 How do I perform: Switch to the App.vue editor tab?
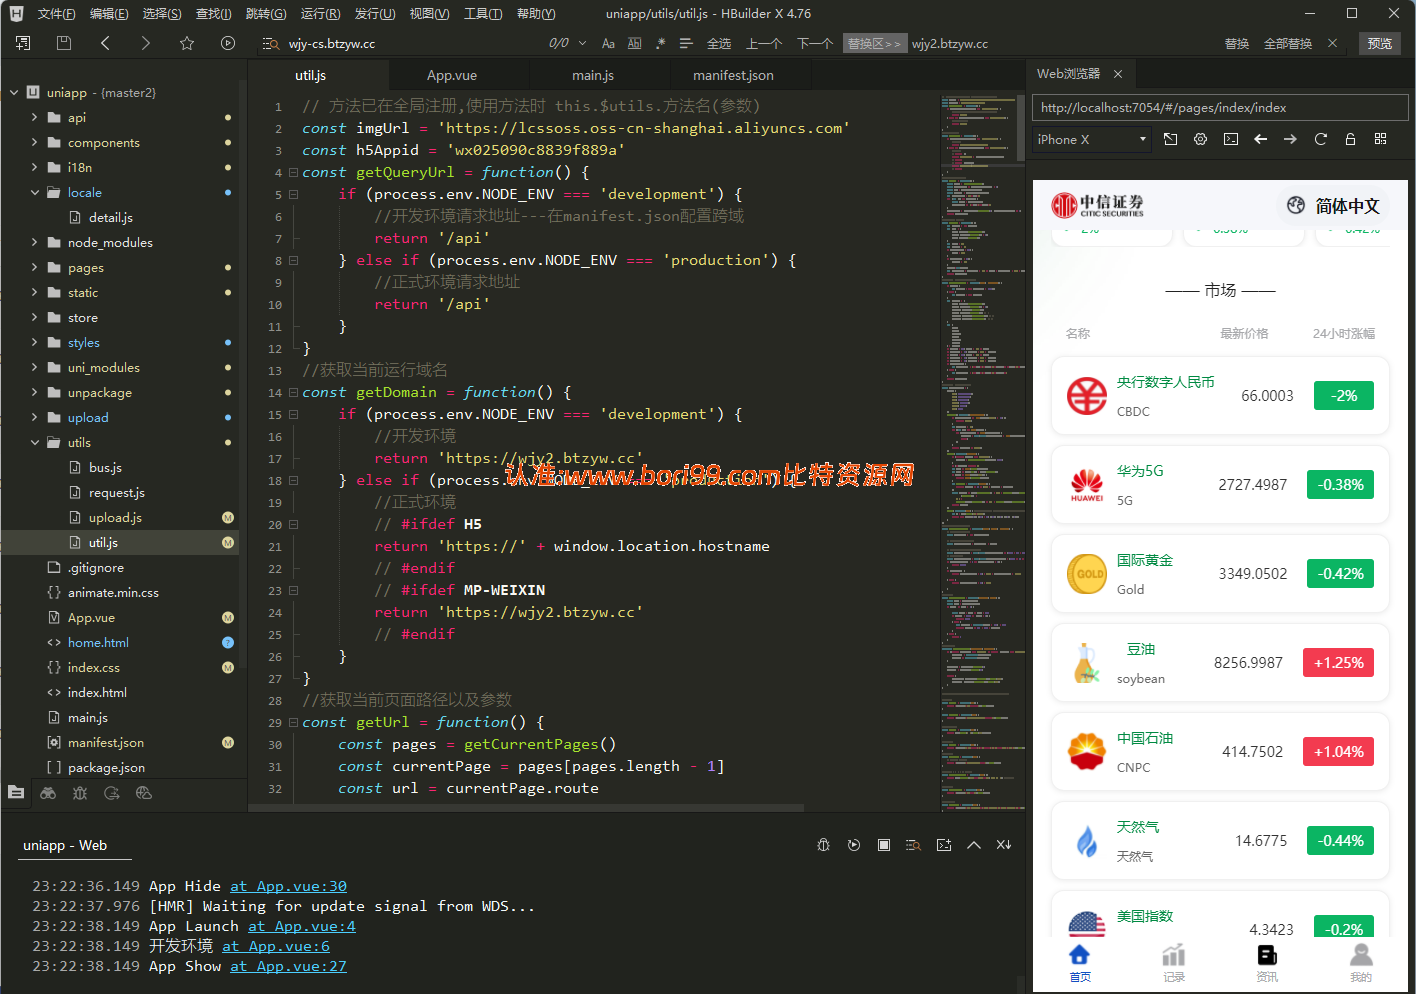(452, 75)
